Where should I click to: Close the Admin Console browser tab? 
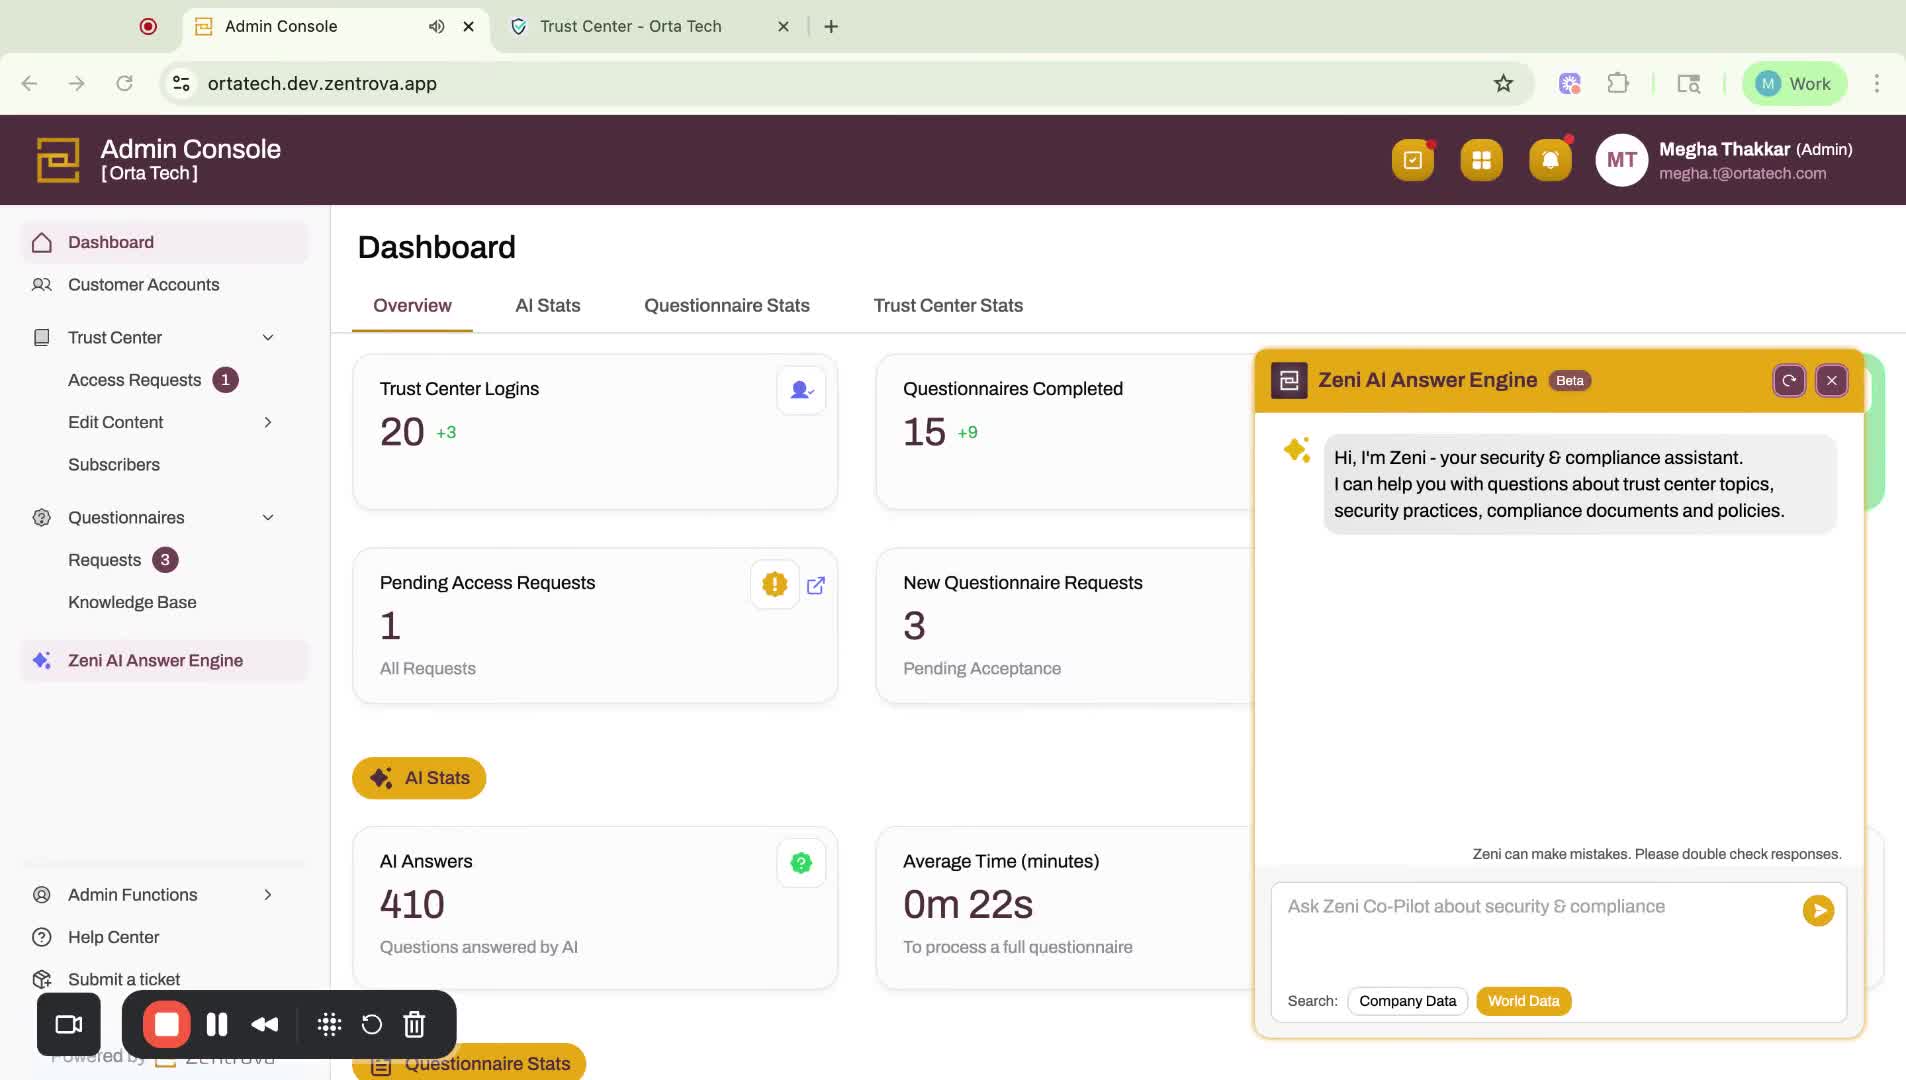click(468, 27)
